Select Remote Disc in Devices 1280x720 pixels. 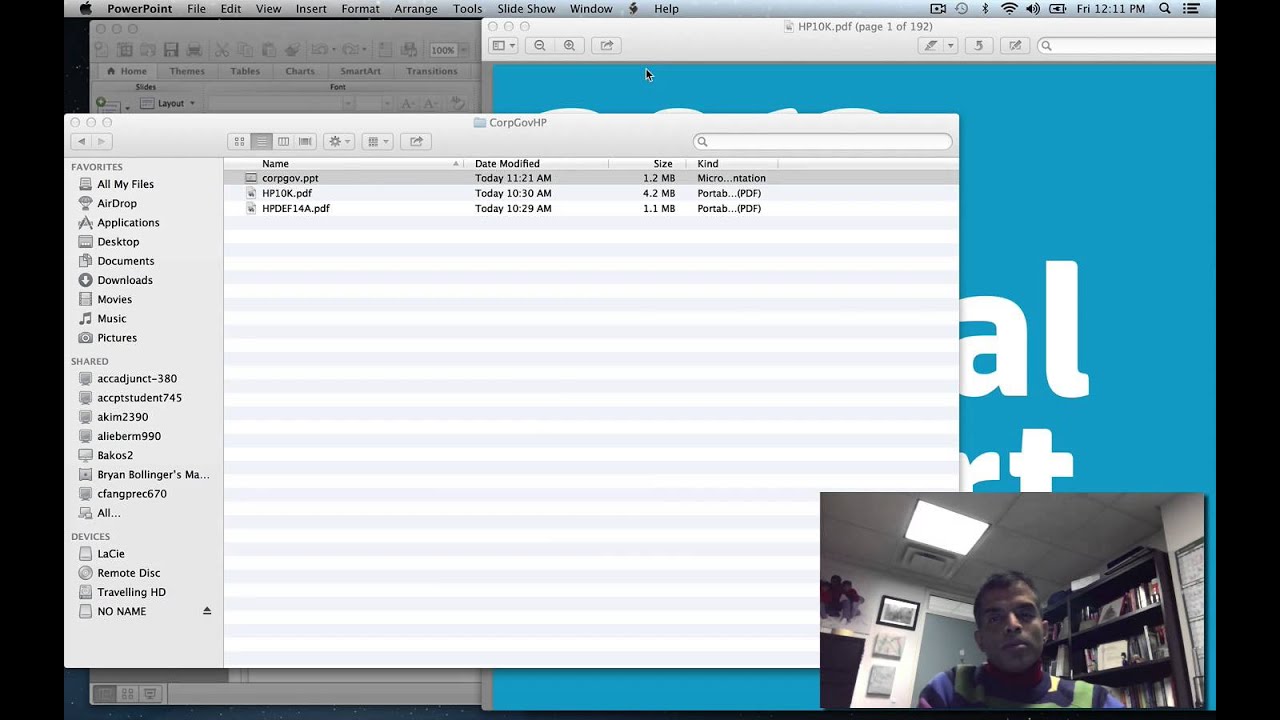[x=128, y=572]
